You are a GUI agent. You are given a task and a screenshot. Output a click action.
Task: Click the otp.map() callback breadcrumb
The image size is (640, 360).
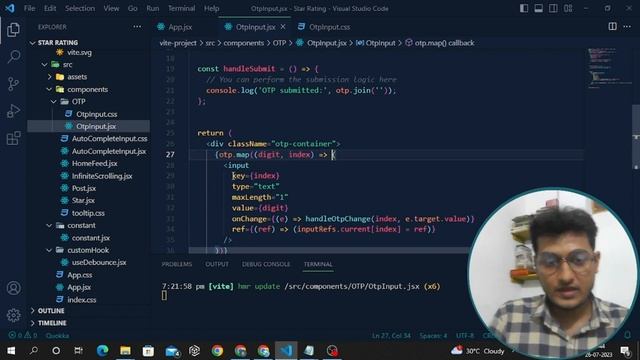coord(444,43)
